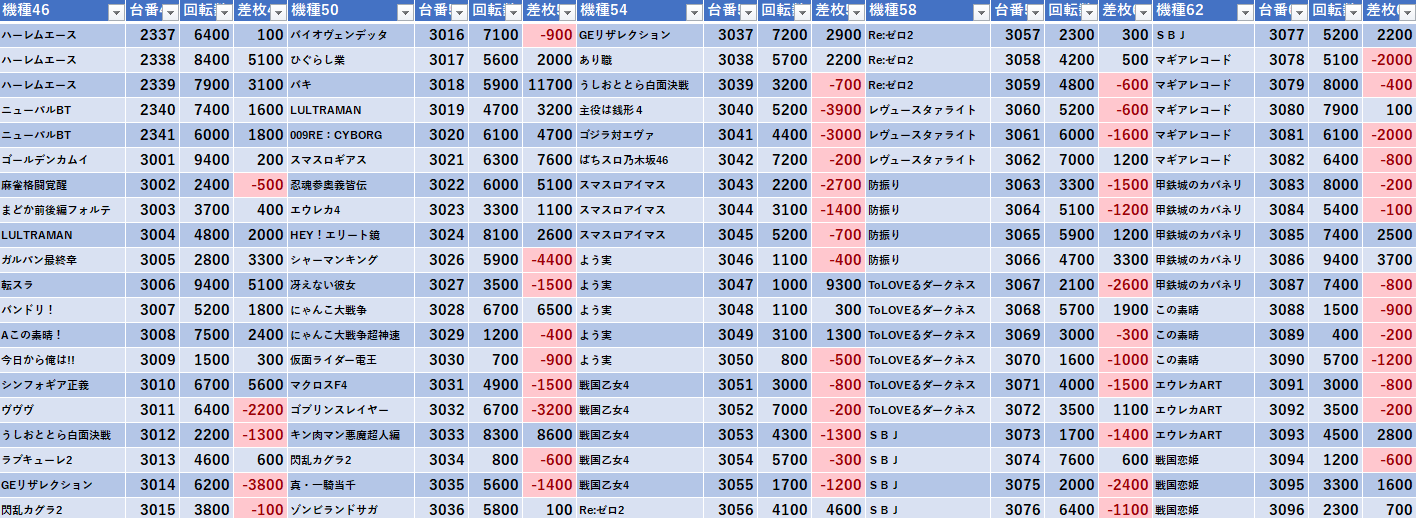Select cell 009RE：CYBORG
This screenshot has width=1417, height=518.
352,135
